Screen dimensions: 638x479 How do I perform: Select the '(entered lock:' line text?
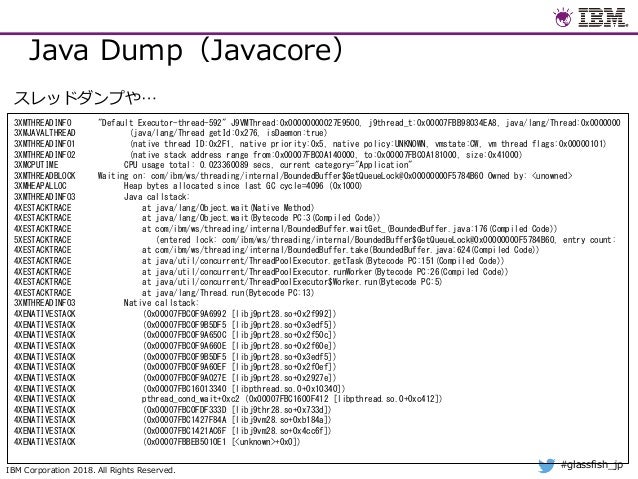(x=386, y=240)
